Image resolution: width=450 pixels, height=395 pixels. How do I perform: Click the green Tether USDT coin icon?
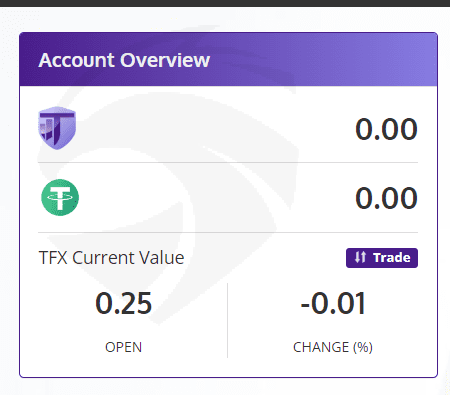tap(60, 197)
